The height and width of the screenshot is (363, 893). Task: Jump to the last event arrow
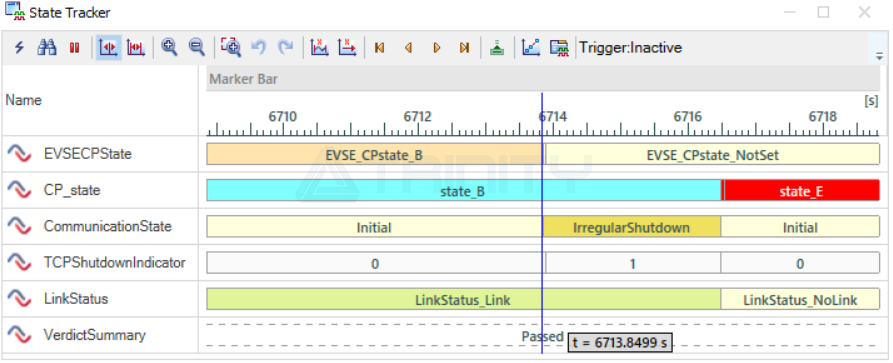(x=464, y=48)
